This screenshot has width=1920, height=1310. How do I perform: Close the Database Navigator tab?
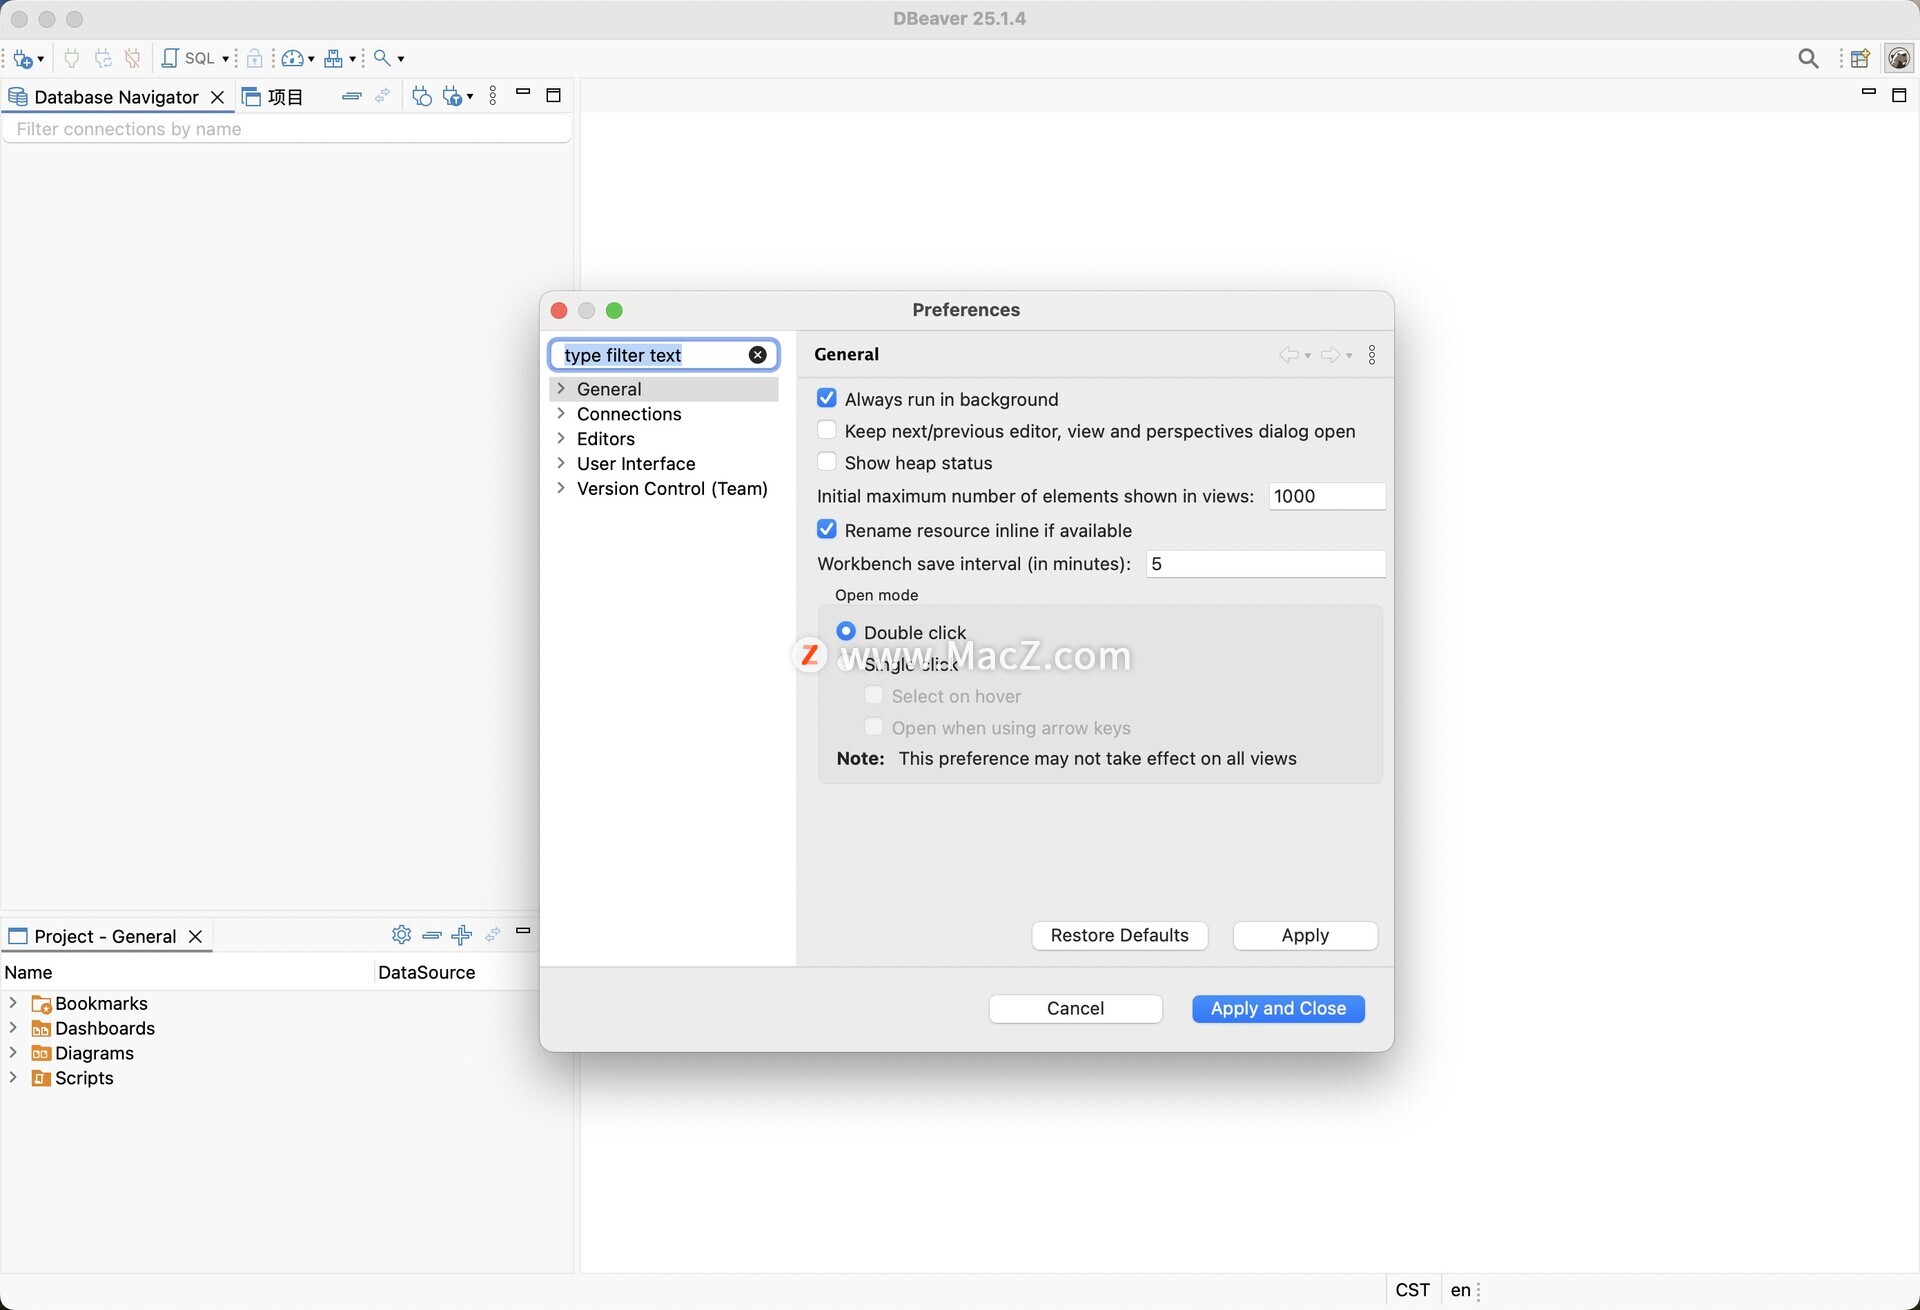click(217, 97)
